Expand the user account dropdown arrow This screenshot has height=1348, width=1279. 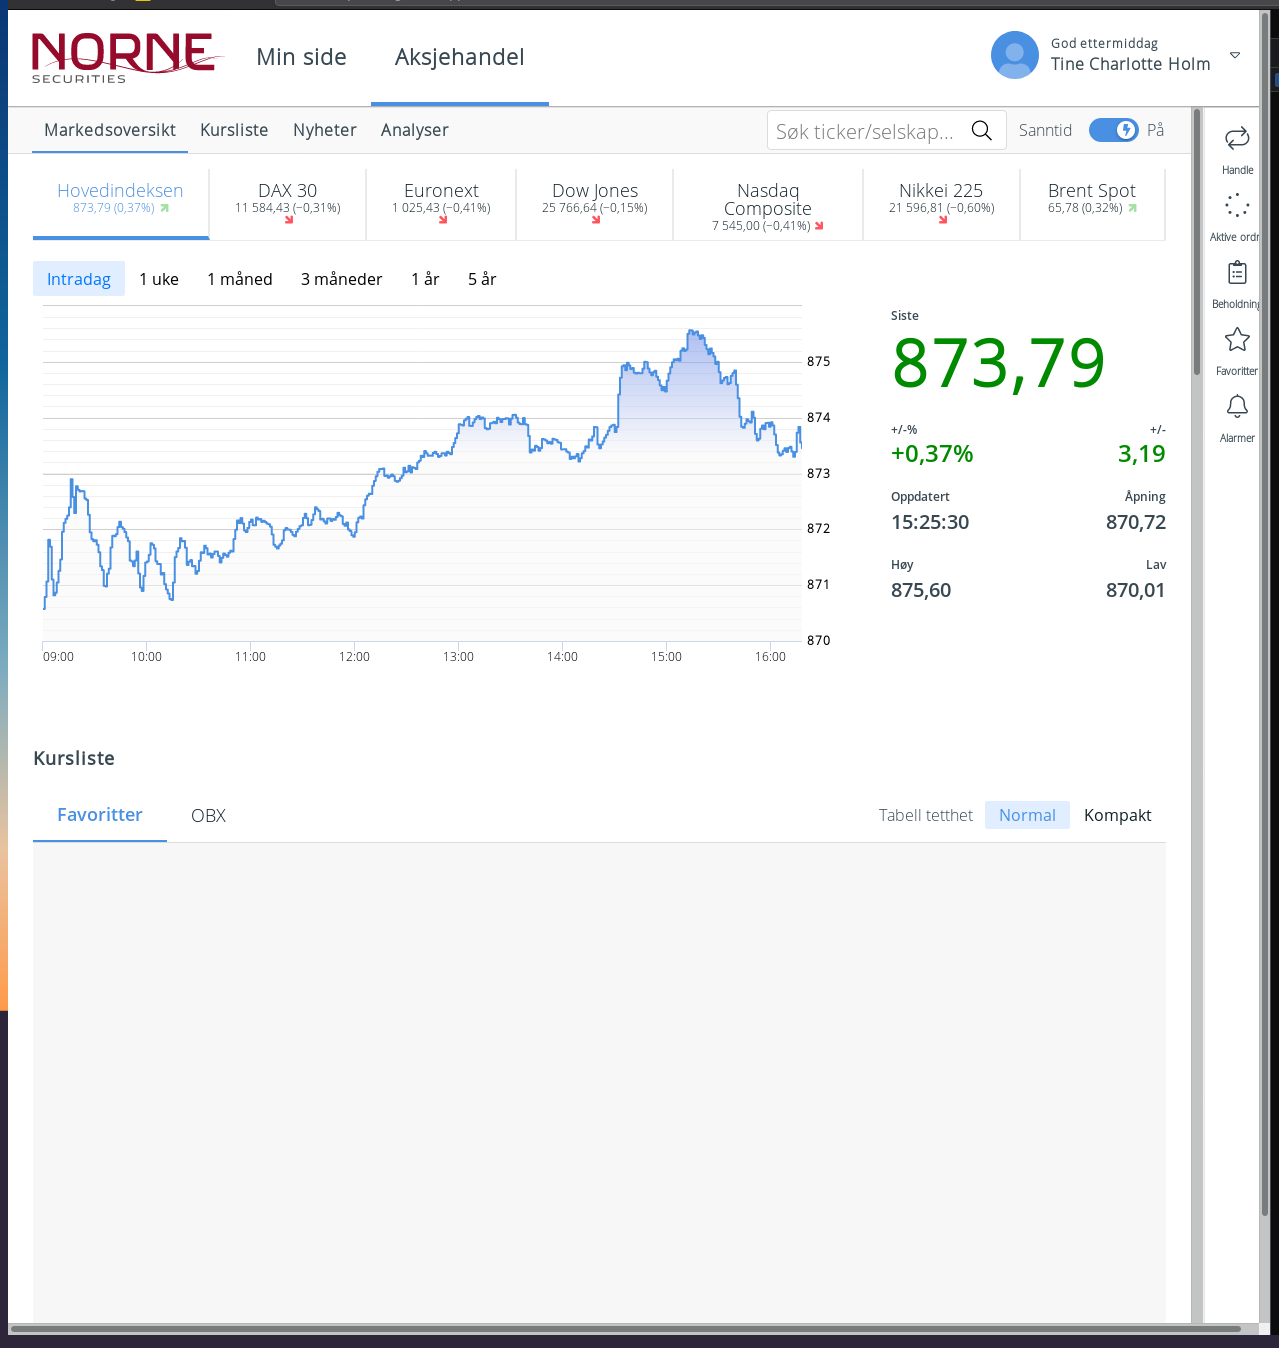pos(1235,56)
